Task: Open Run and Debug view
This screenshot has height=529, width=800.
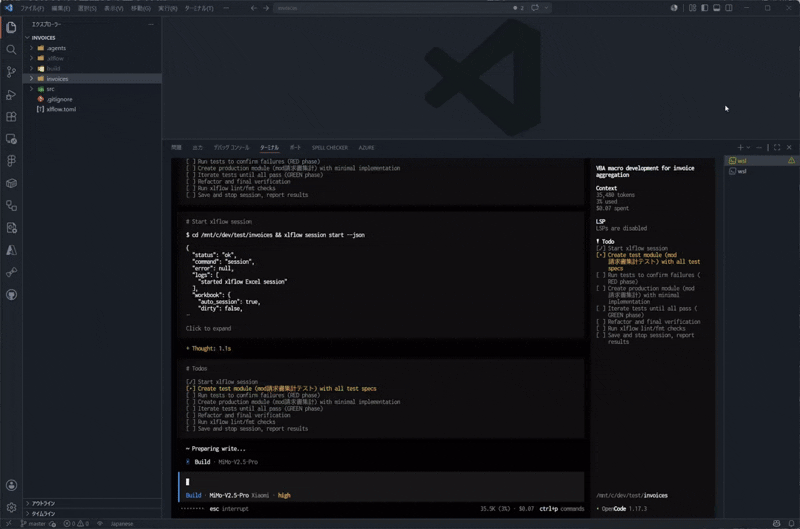Action: pyautogui.click(x=11, y=94)
